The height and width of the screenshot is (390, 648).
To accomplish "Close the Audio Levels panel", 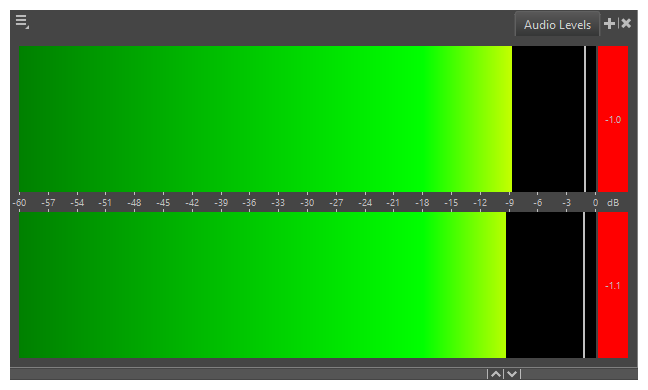I will [x=626, y=24].
